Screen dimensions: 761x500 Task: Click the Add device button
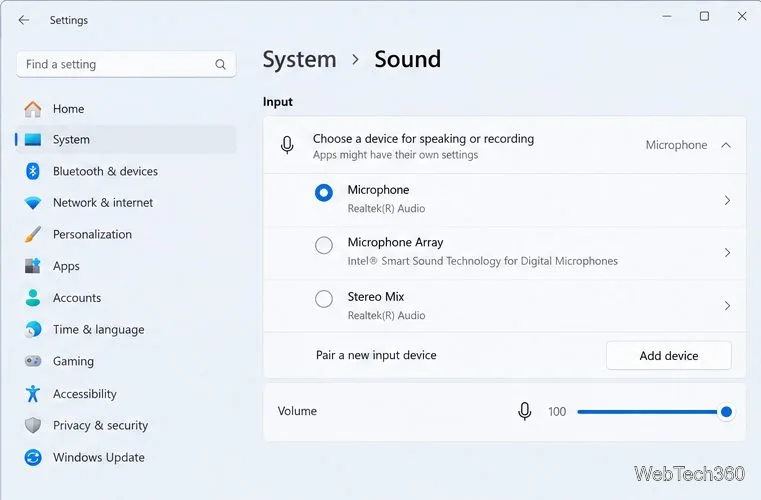pos(669,355)
